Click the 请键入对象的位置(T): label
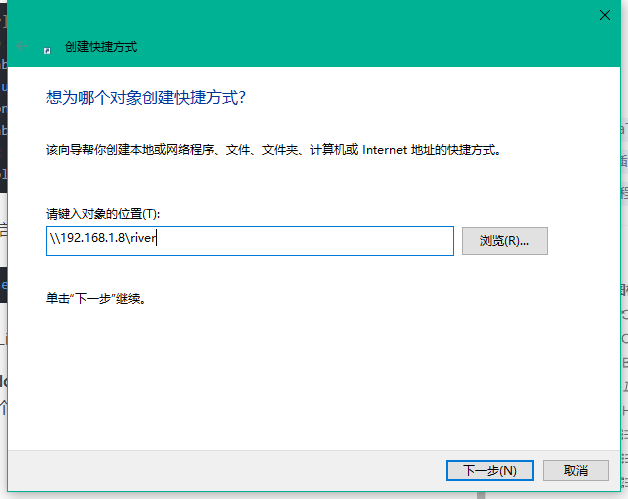 coord(103,214)
